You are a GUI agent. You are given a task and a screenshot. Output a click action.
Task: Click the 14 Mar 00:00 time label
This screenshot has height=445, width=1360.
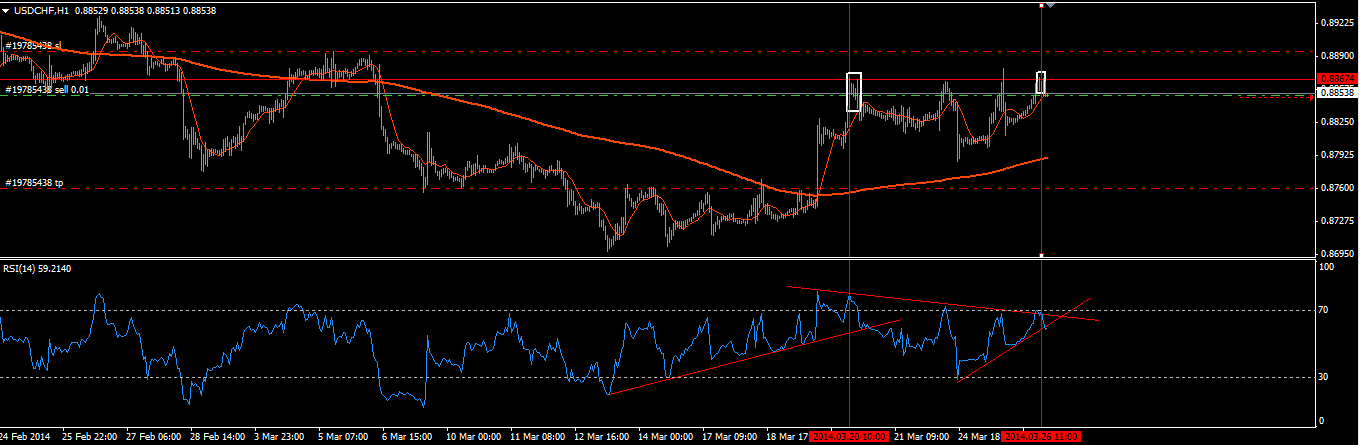[x=665, y=437]
